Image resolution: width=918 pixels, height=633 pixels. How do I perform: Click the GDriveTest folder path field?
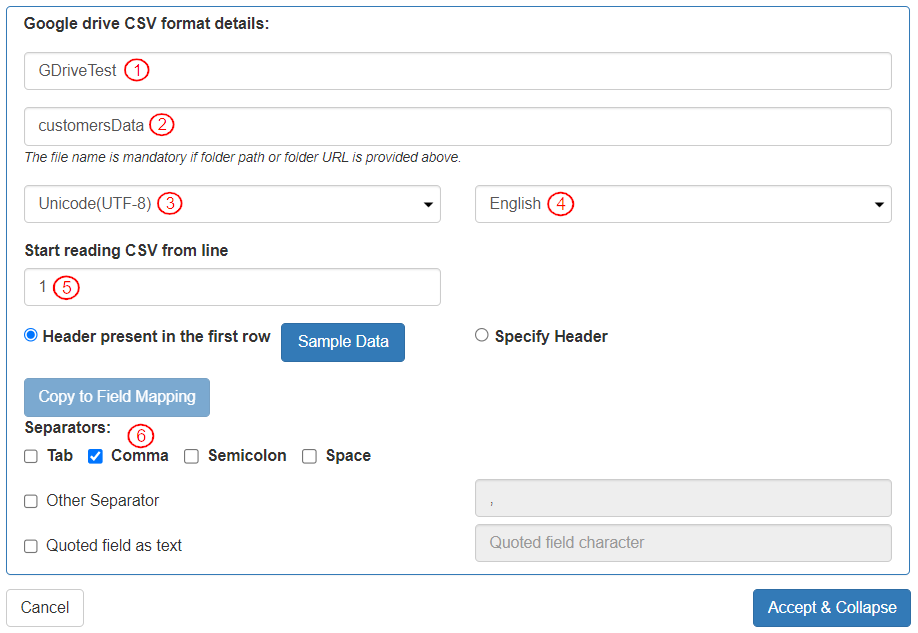(457, 71)
